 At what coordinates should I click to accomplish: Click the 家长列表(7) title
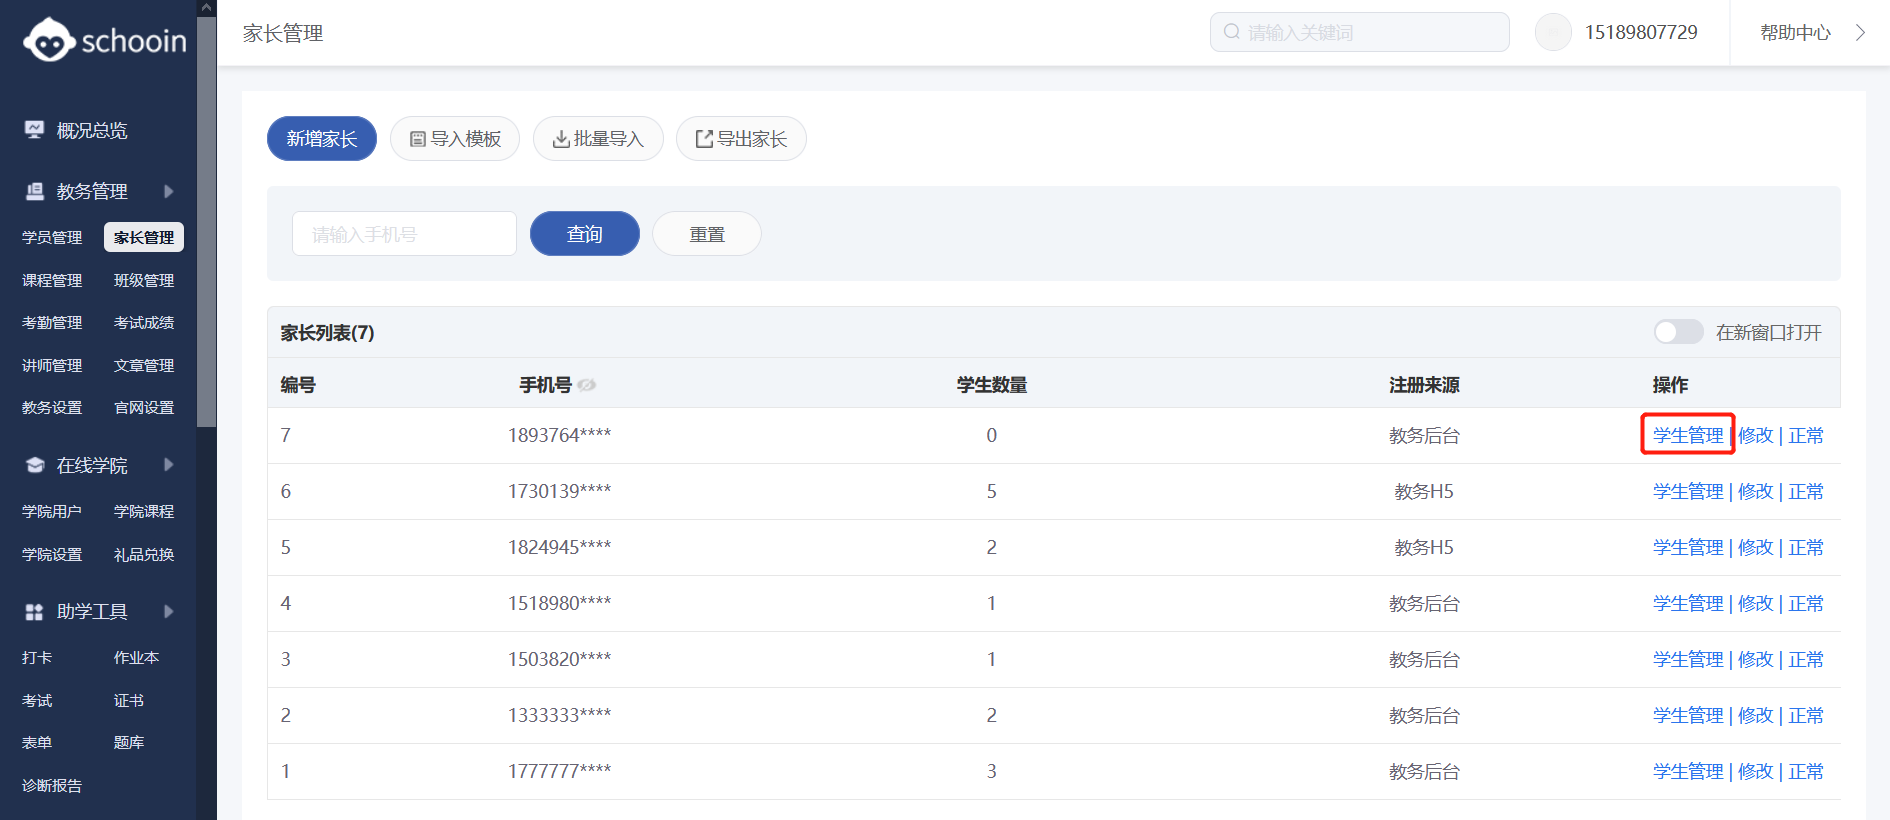[x=327, y=333]
